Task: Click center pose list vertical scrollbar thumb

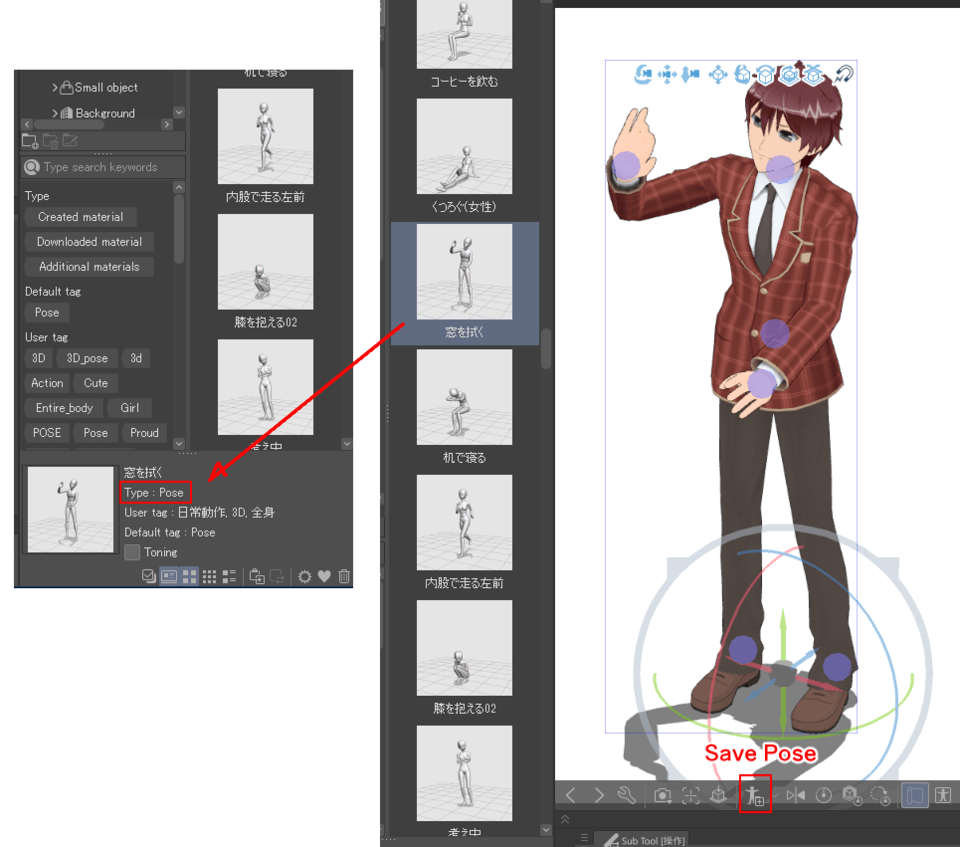Action: pos(546,349)
